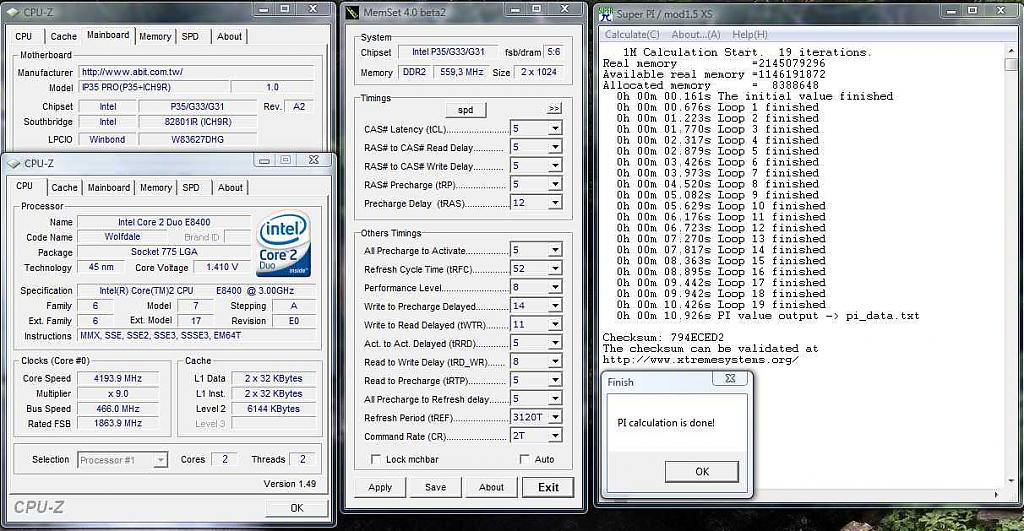Open About tab in front CPU-Z window

click(230, 187)
